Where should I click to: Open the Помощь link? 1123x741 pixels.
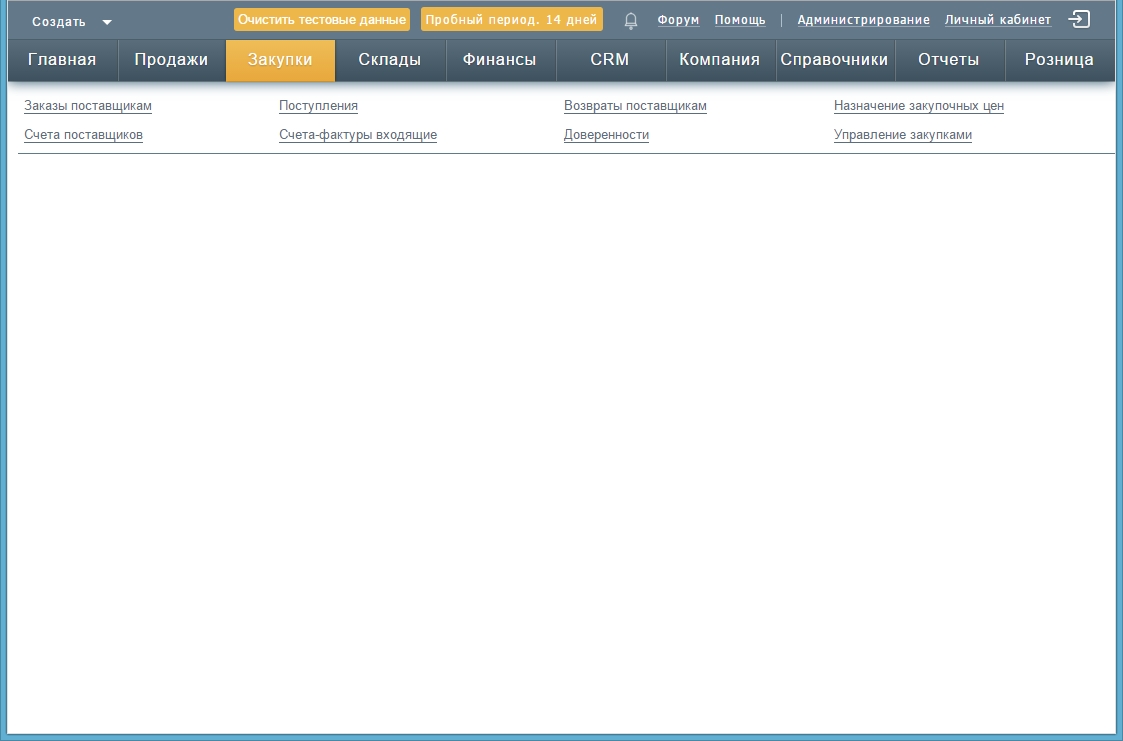[740, 20]
